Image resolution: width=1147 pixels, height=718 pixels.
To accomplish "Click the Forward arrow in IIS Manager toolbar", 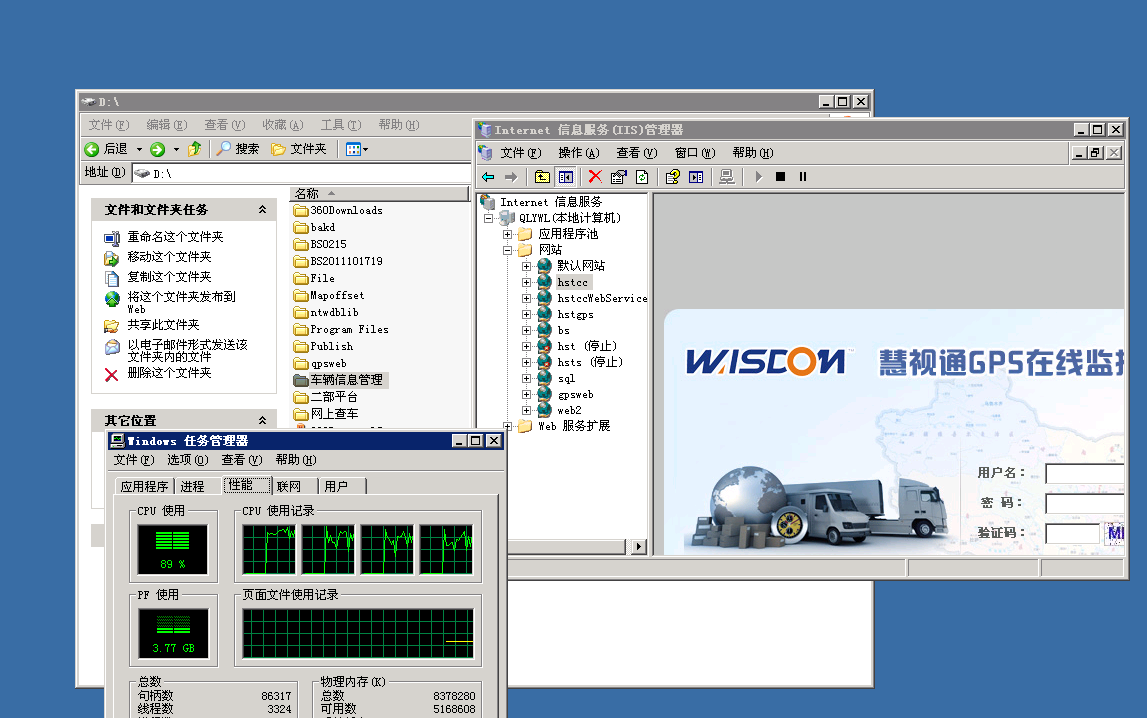I will (511, 177).
